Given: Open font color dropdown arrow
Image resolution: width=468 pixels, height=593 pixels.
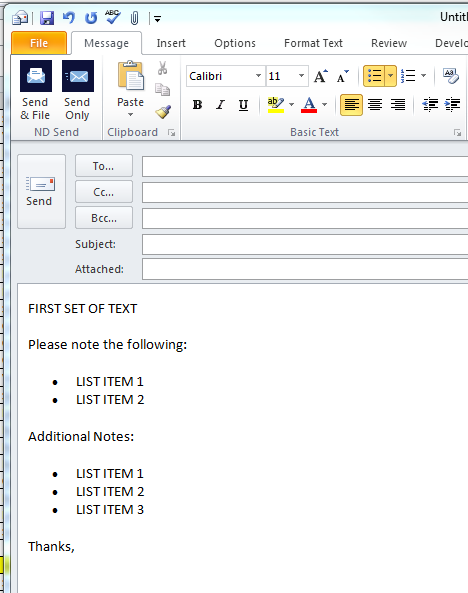Looking at the screenshot, I should pos(324,105).
